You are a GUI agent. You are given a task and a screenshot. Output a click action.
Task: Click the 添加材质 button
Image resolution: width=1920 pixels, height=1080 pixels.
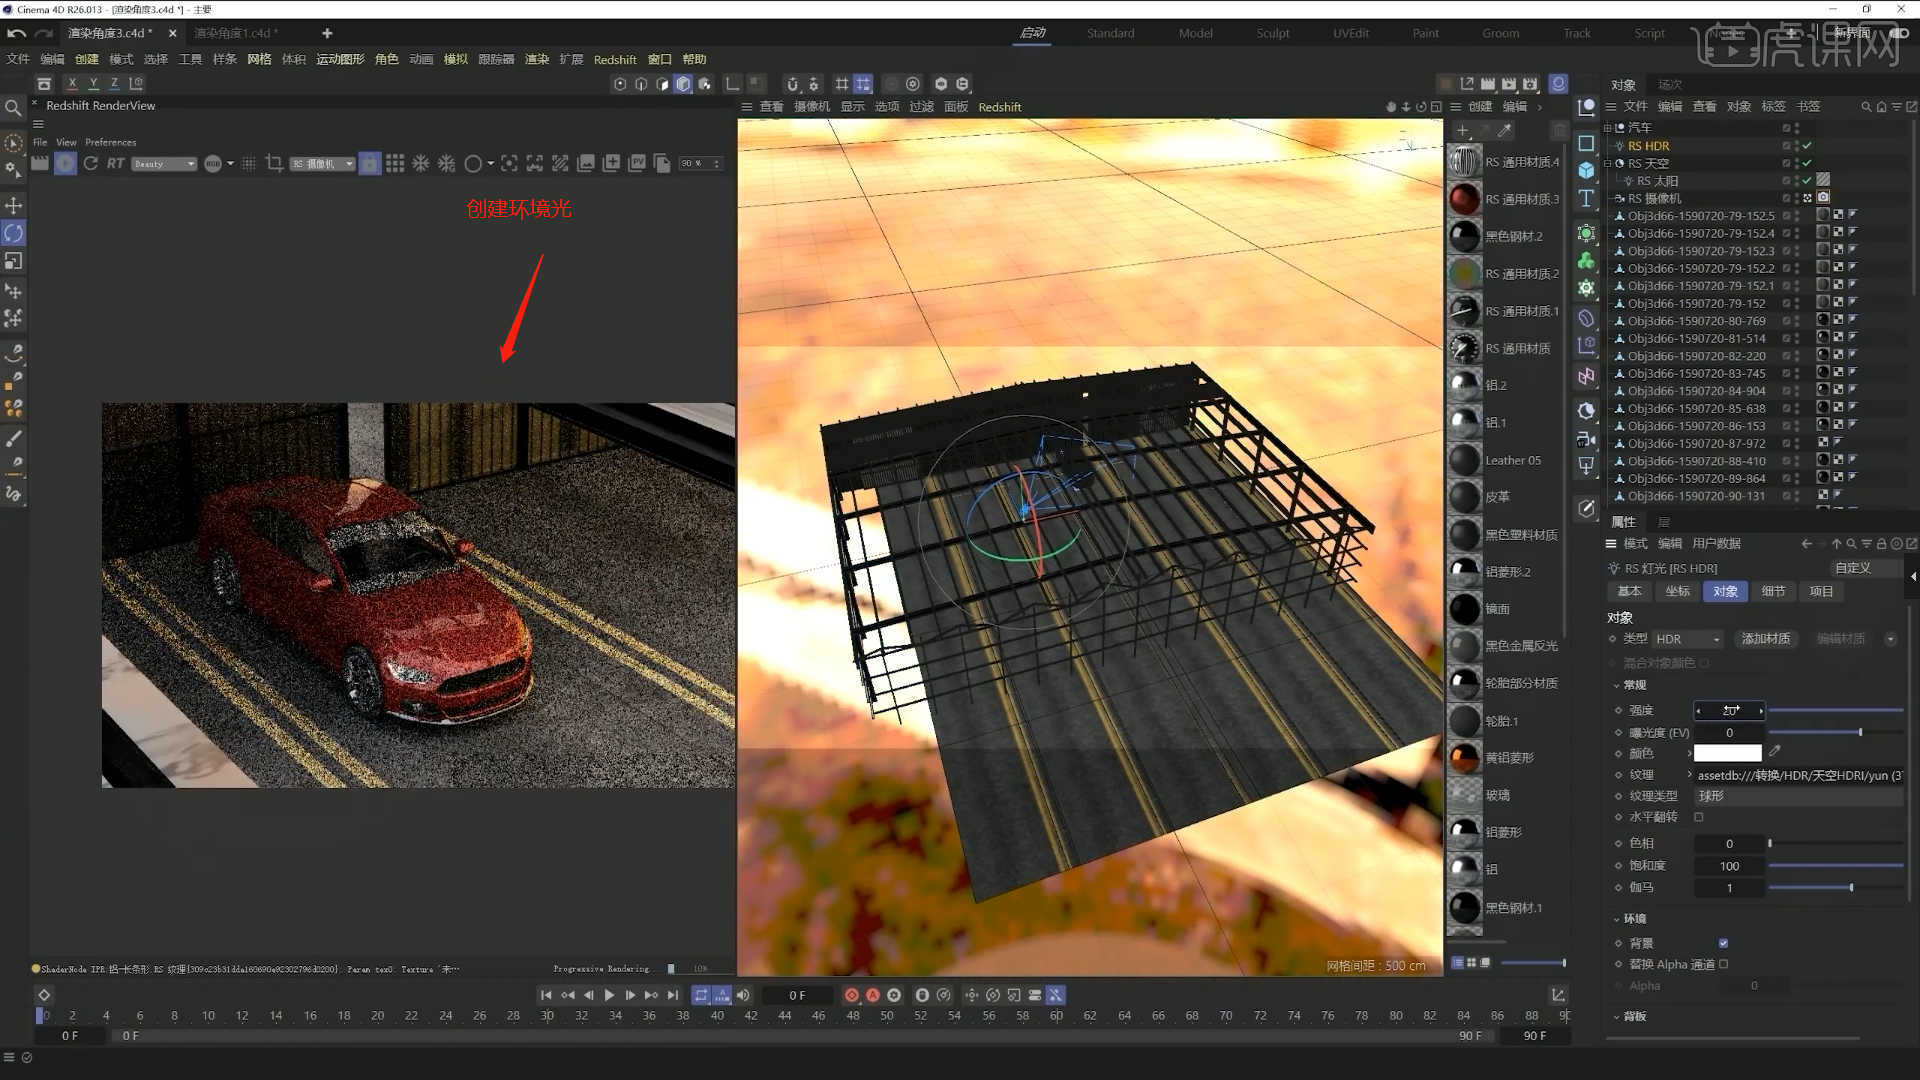(x=1766, y=638)
